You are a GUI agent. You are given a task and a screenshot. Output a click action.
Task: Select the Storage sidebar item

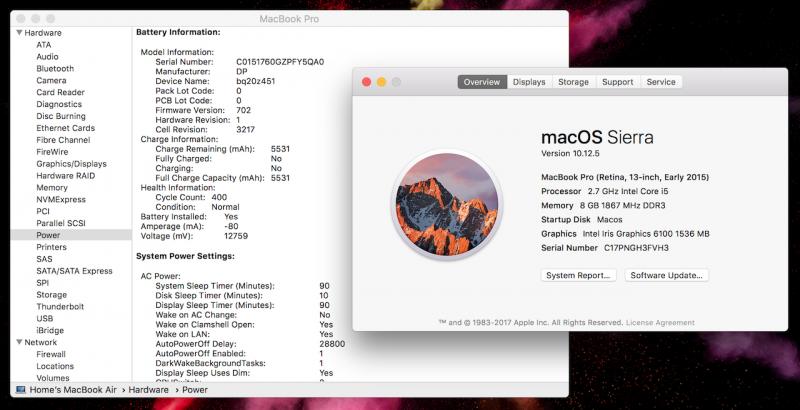pyautogui.click(x=52, y=295)
